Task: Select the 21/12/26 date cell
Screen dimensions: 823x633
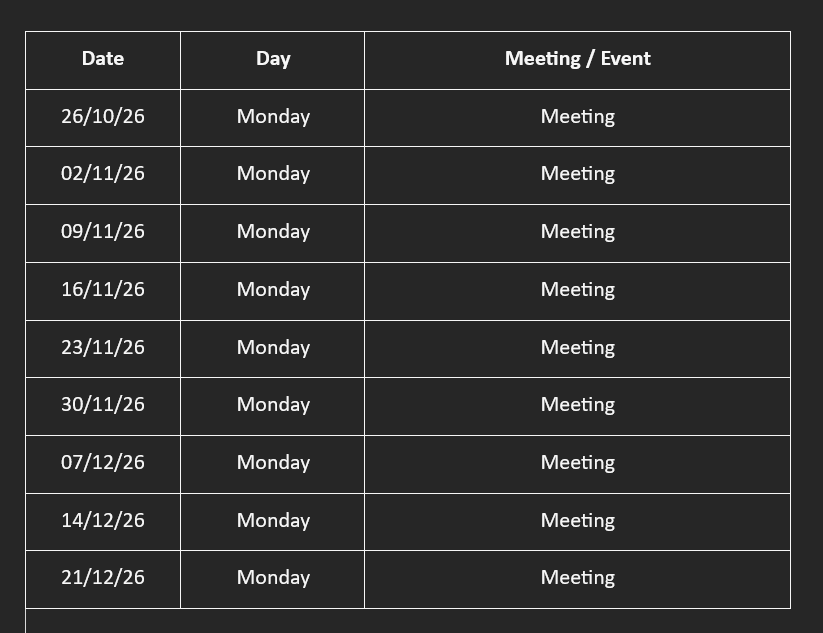Action: pyautogui.click(x=103, y=578)
